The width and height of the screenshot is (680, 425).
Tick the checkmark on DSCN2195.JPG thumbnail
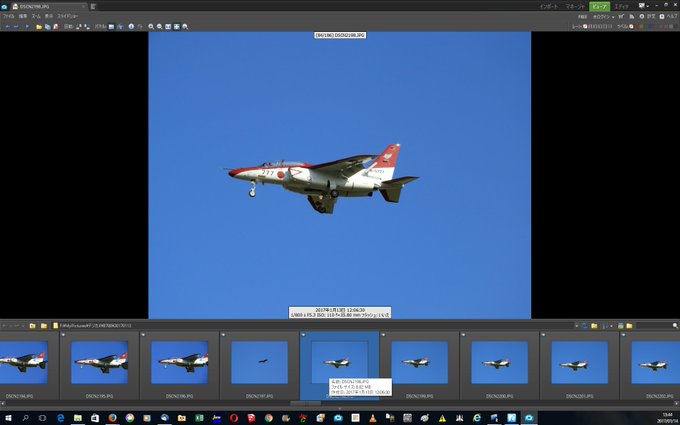[x=63, y=335]
